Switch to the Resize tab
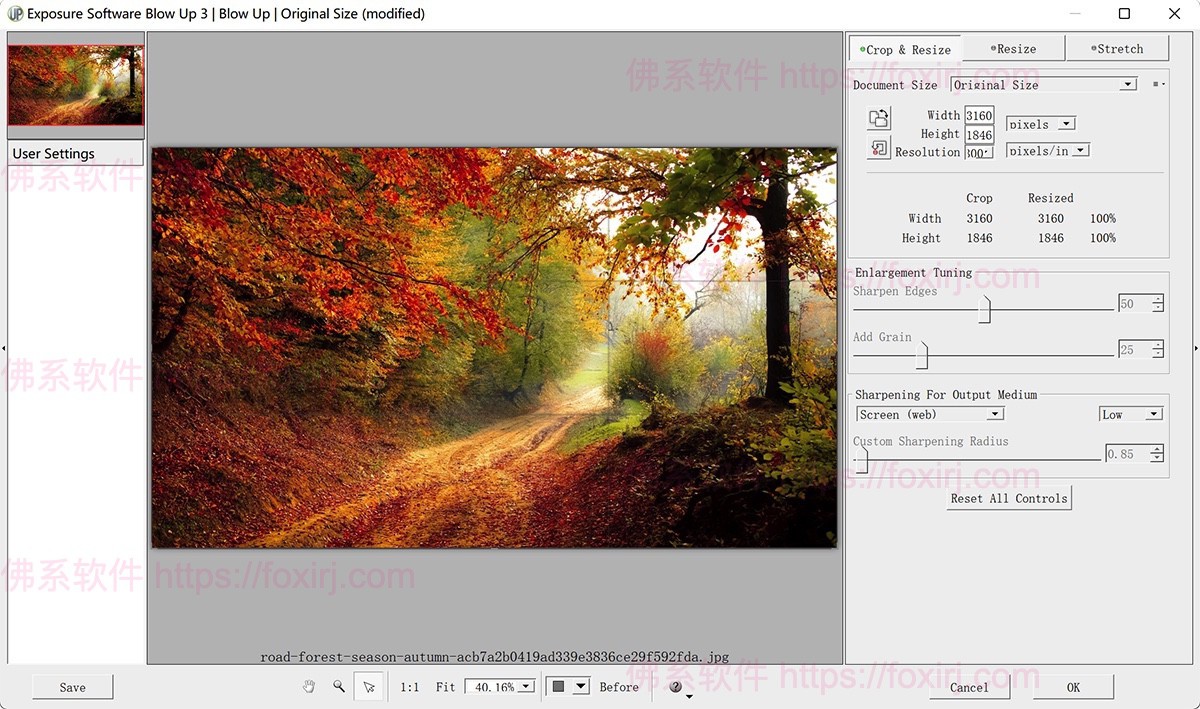This screenshot has width=1200, height=709. [1013, 49]
